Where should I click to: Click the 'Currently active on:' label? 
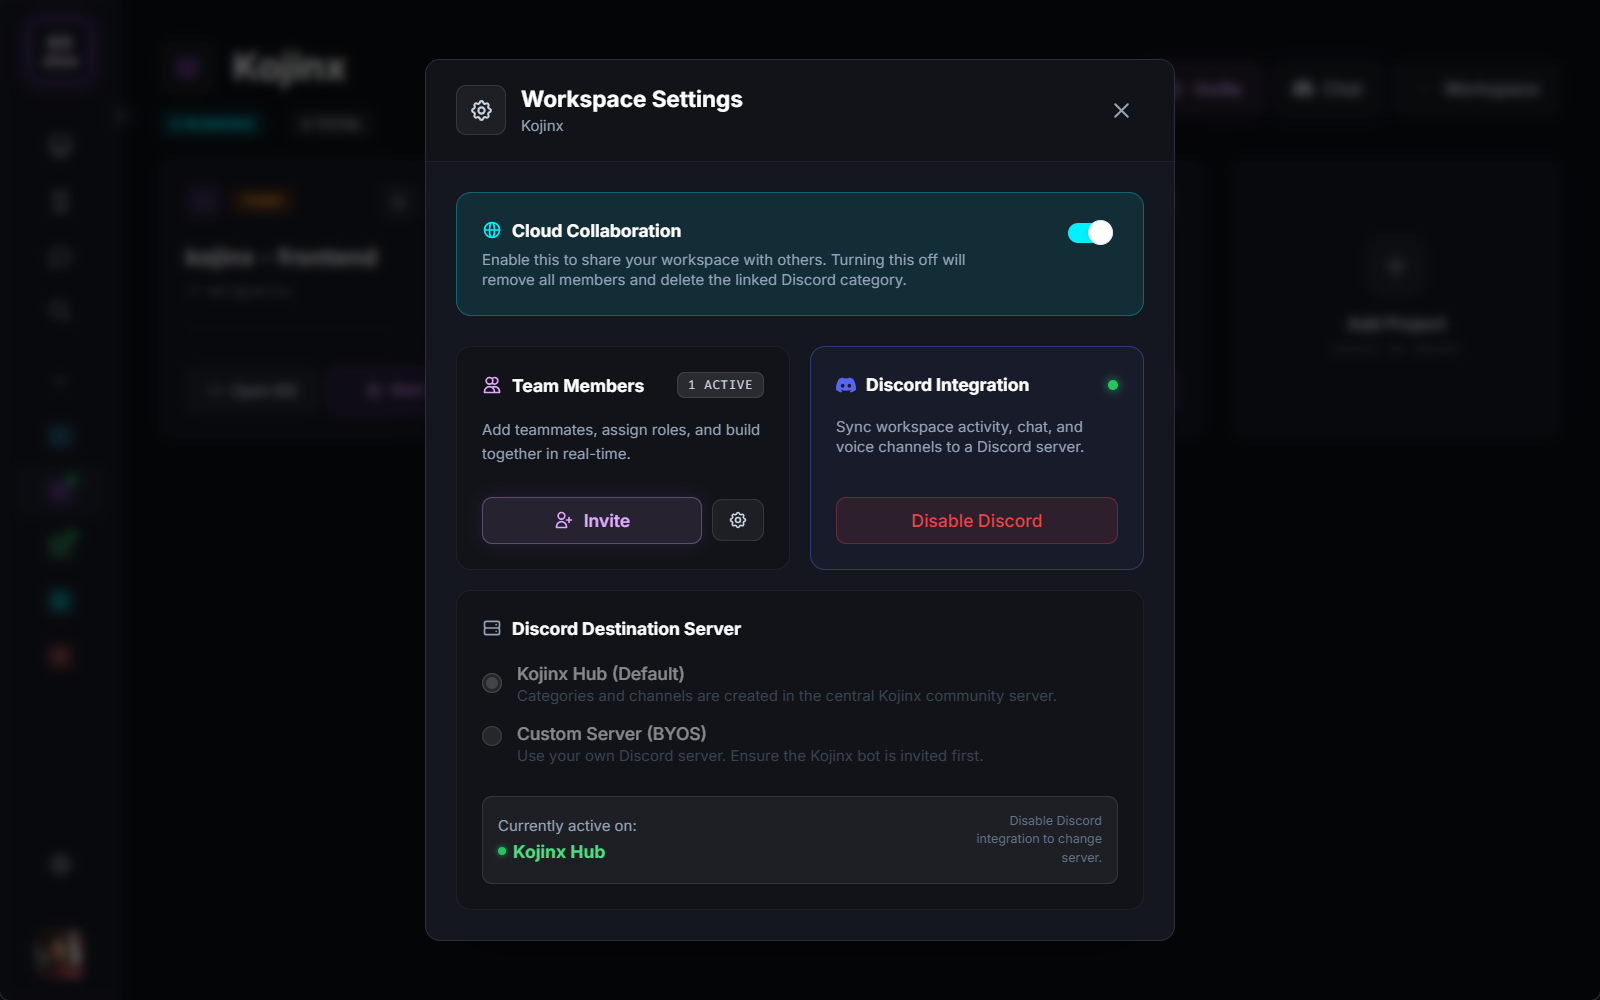567,825
